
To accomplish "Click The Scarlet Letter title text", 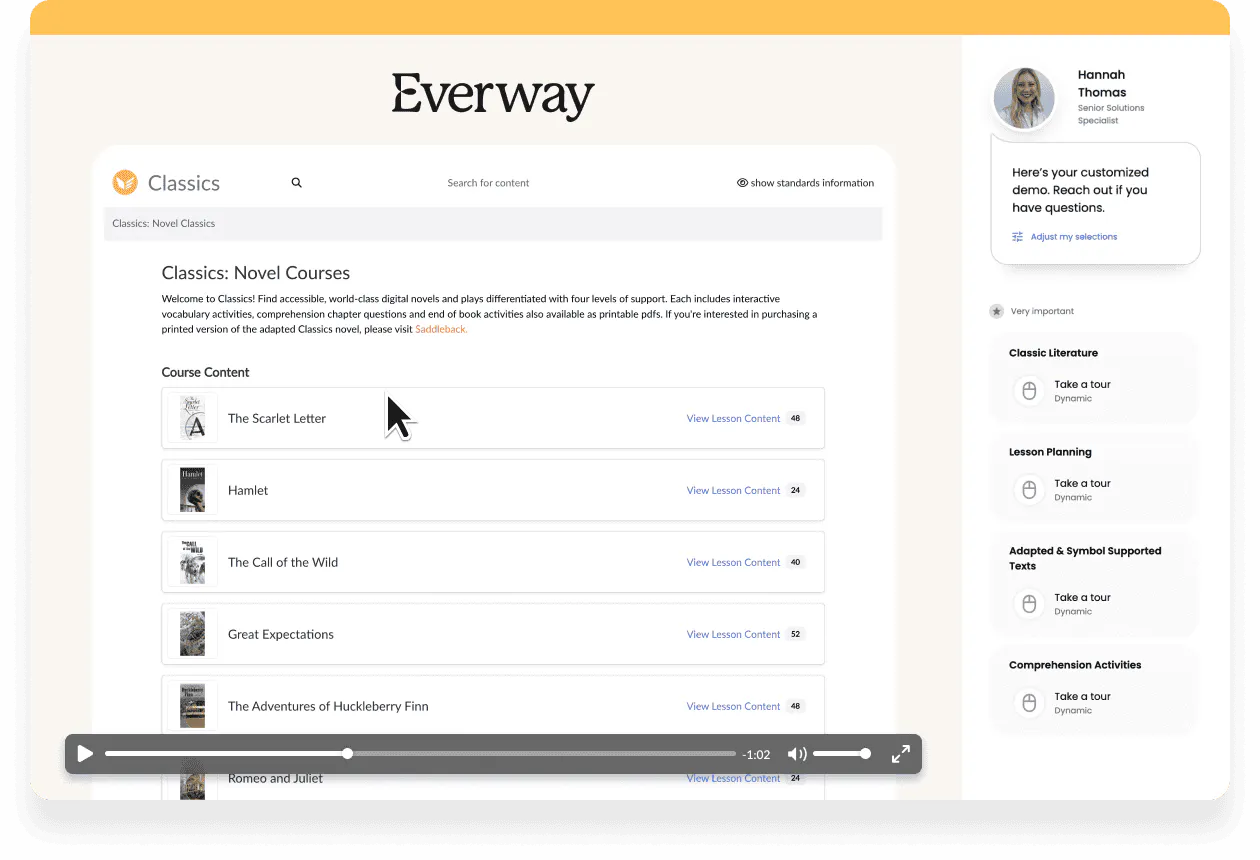I will point(277,419).
